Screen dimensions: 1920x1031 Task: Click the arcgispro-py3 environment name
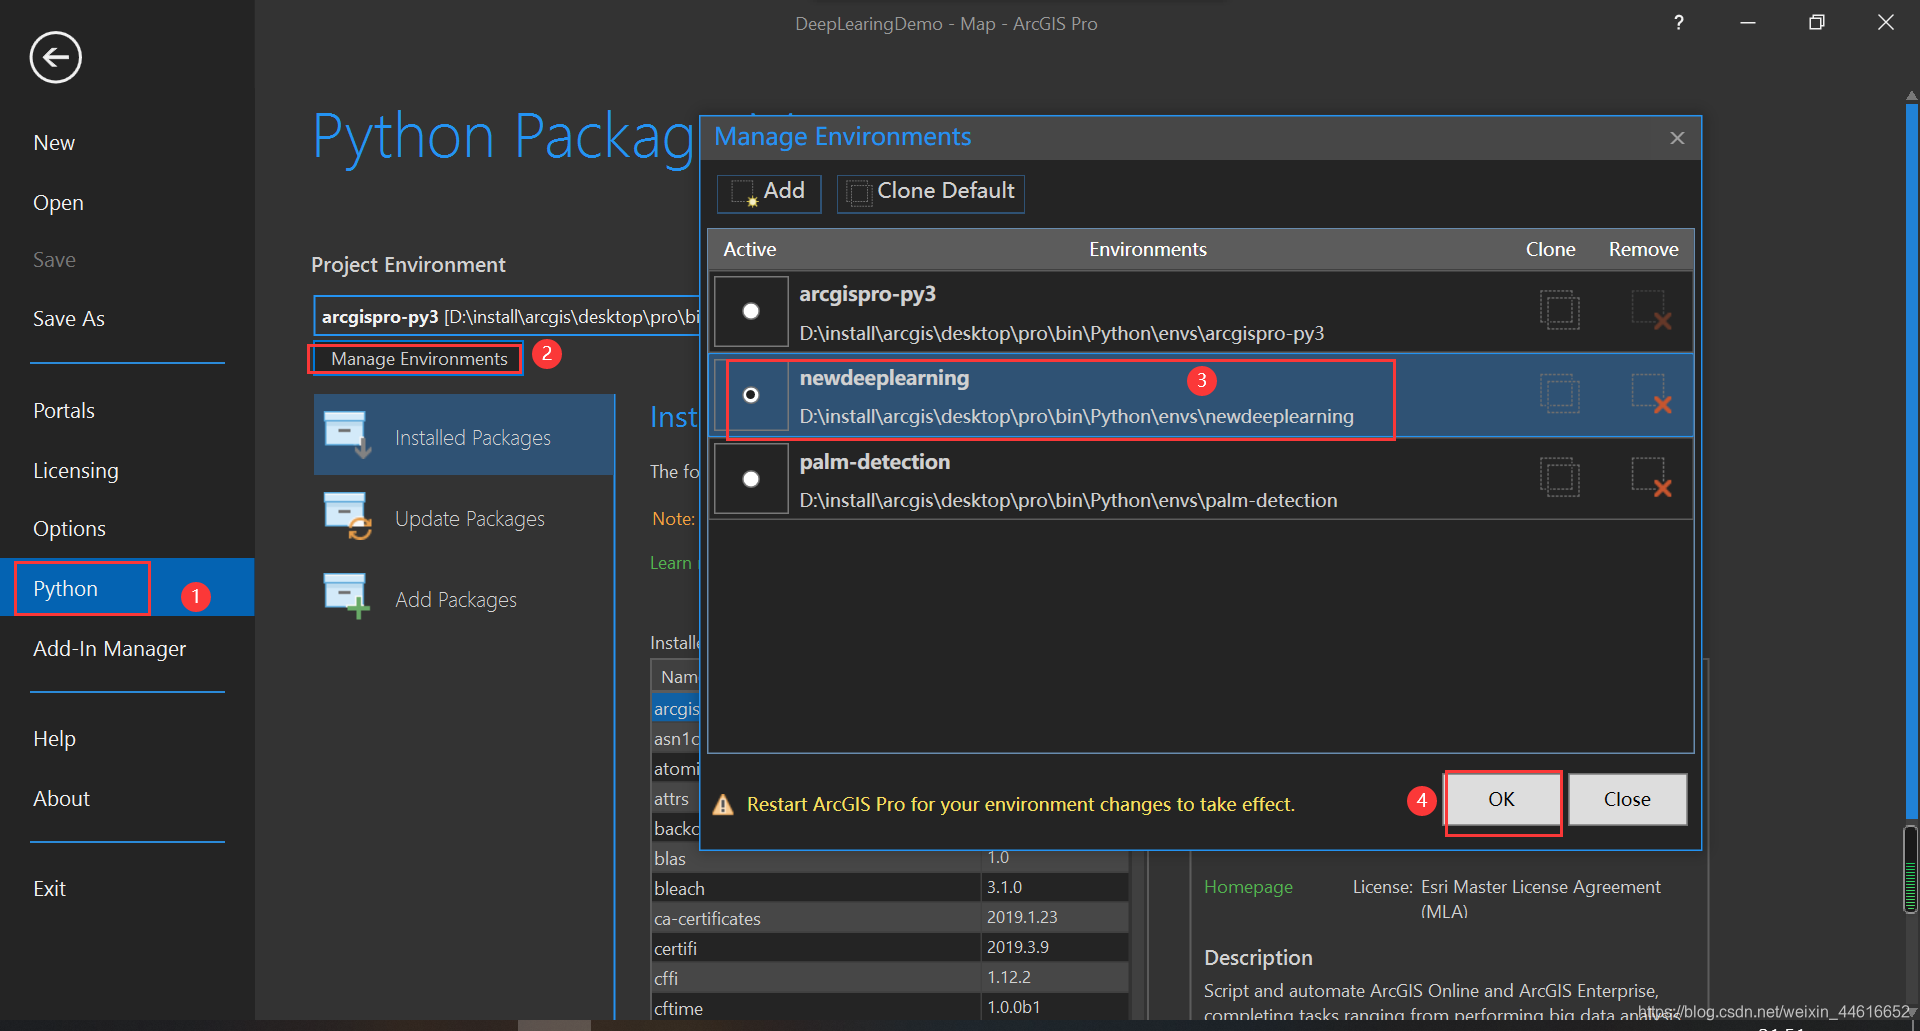(x=867, y=294)
